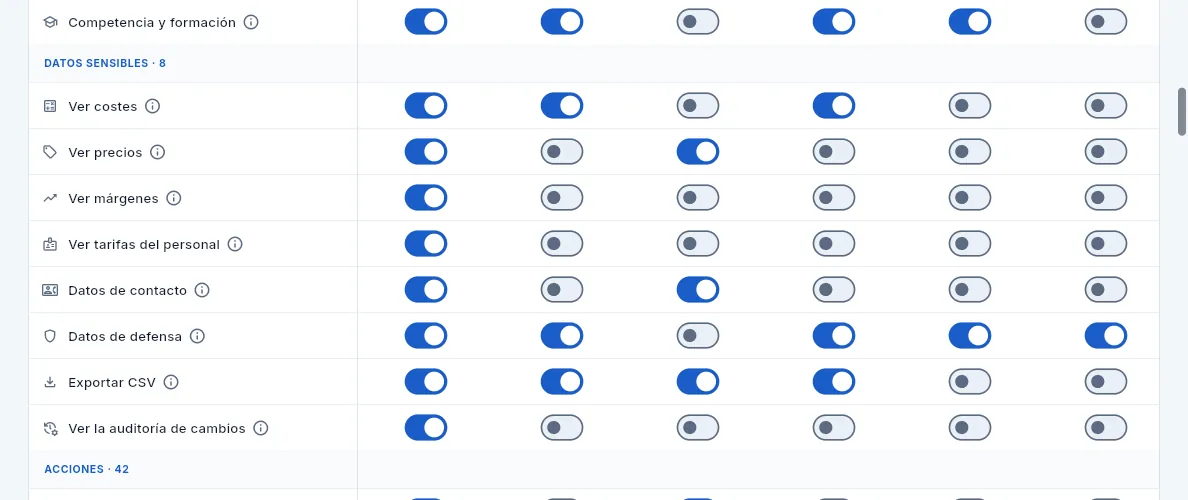1188x500 pixels.
Task: Click the shield icon for Datos de defensa
Action: click(x=50, y=336)
